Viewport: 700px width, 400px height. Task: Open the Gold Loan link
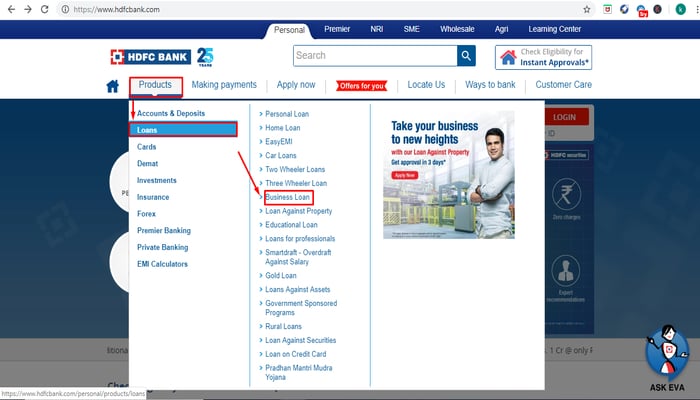(x=281, y=275)
